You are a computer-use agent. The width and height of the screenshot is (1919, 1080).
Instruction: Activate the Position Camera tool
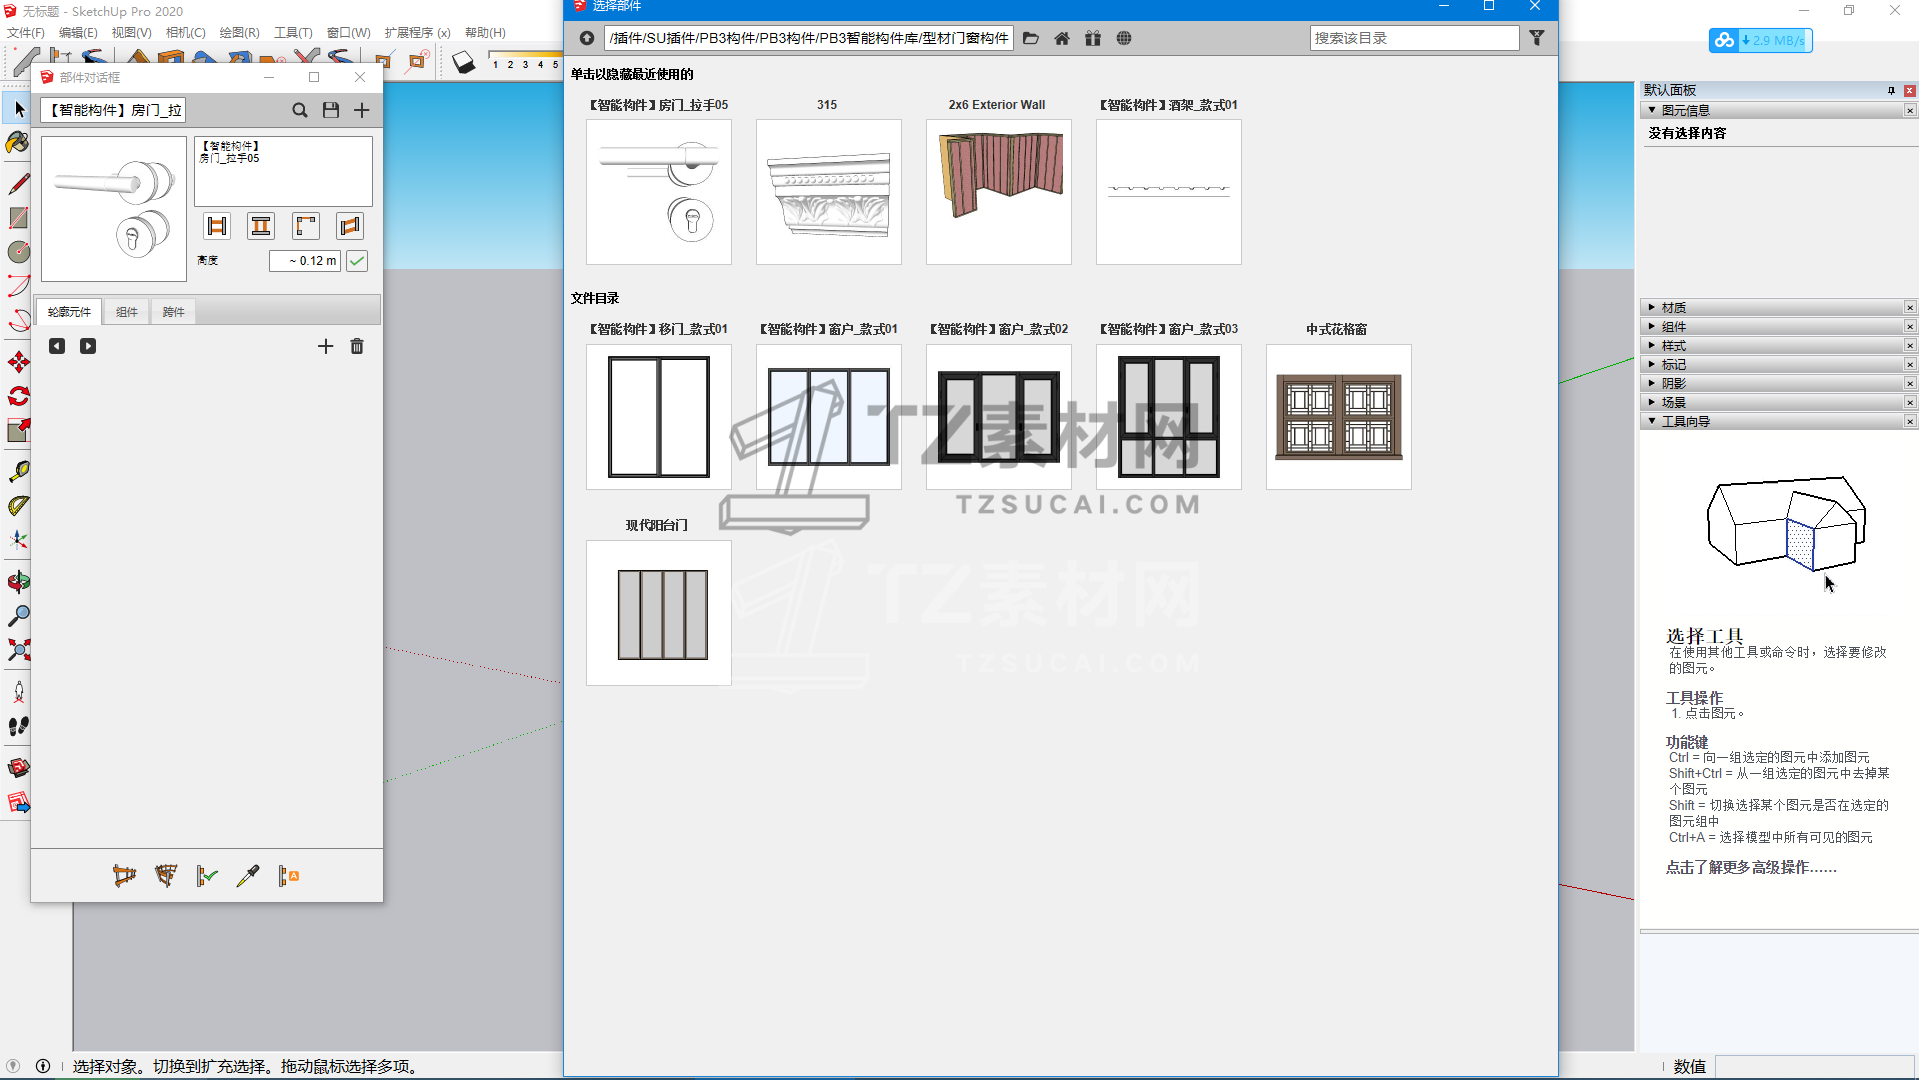tap(18, 691)
